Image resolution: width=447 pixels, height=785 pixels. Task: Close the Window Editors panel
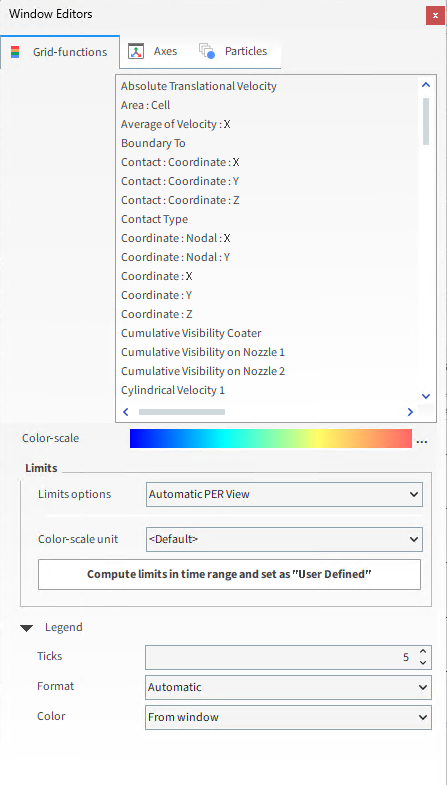pyautogui.click(x=435, y=16)
